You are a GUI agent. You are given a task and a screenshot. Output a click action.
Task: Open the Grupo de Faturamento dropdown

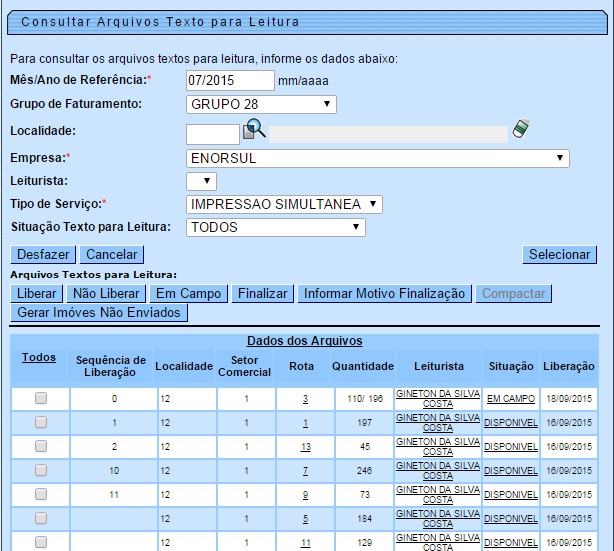261,104
